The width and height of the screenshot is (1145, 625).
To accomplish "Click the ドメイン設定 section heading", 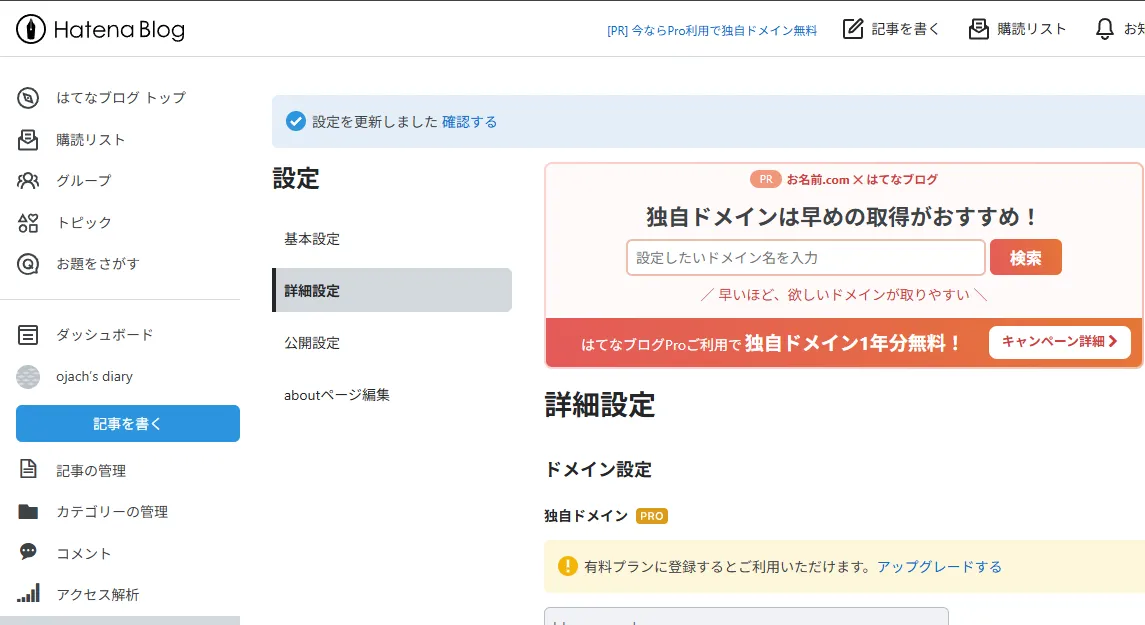I will (x=598, y=469).
